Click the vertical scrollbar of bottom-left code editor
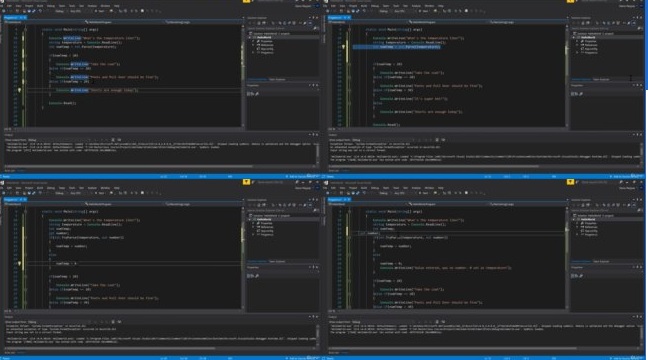Image resolution: width=648 pixels, height=360 pixels. pos(243,258)
